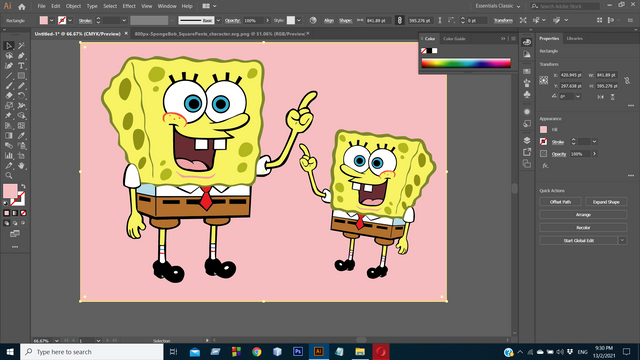This screenshot has width=640, height=360.
Task: Click the Fill swatch in Appearance section
Action: point(543,129)
